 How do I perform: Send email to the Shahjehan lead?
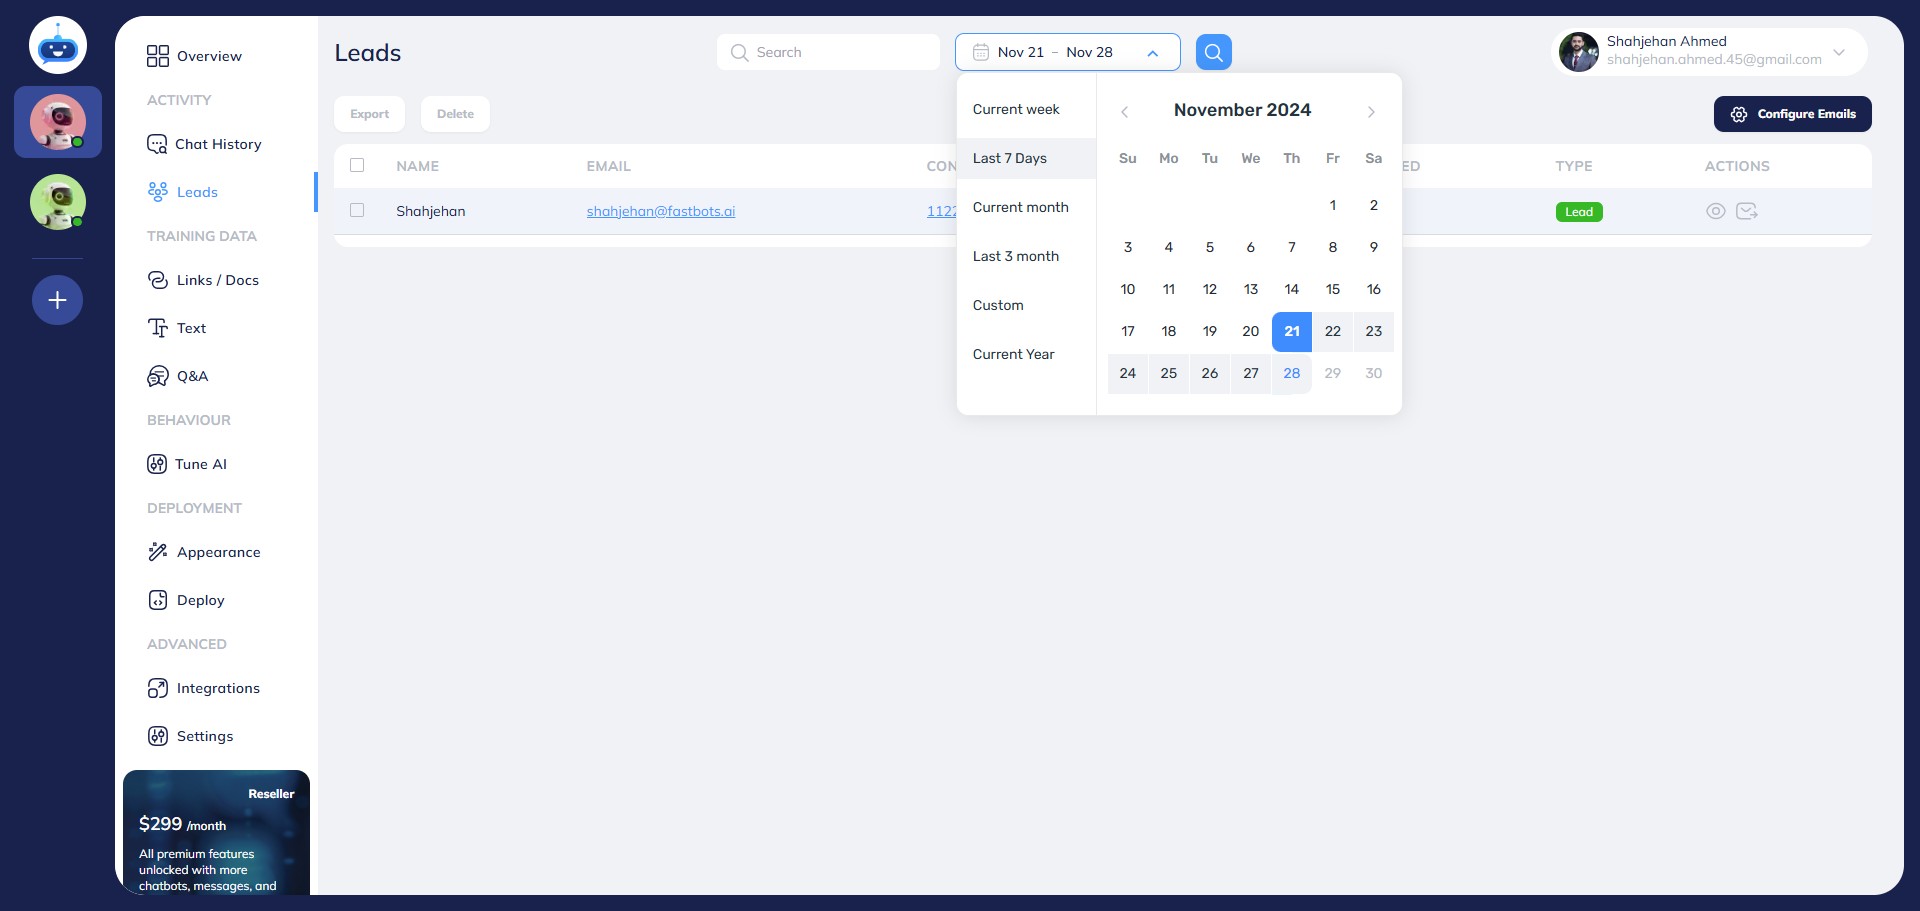(1748, 211)
